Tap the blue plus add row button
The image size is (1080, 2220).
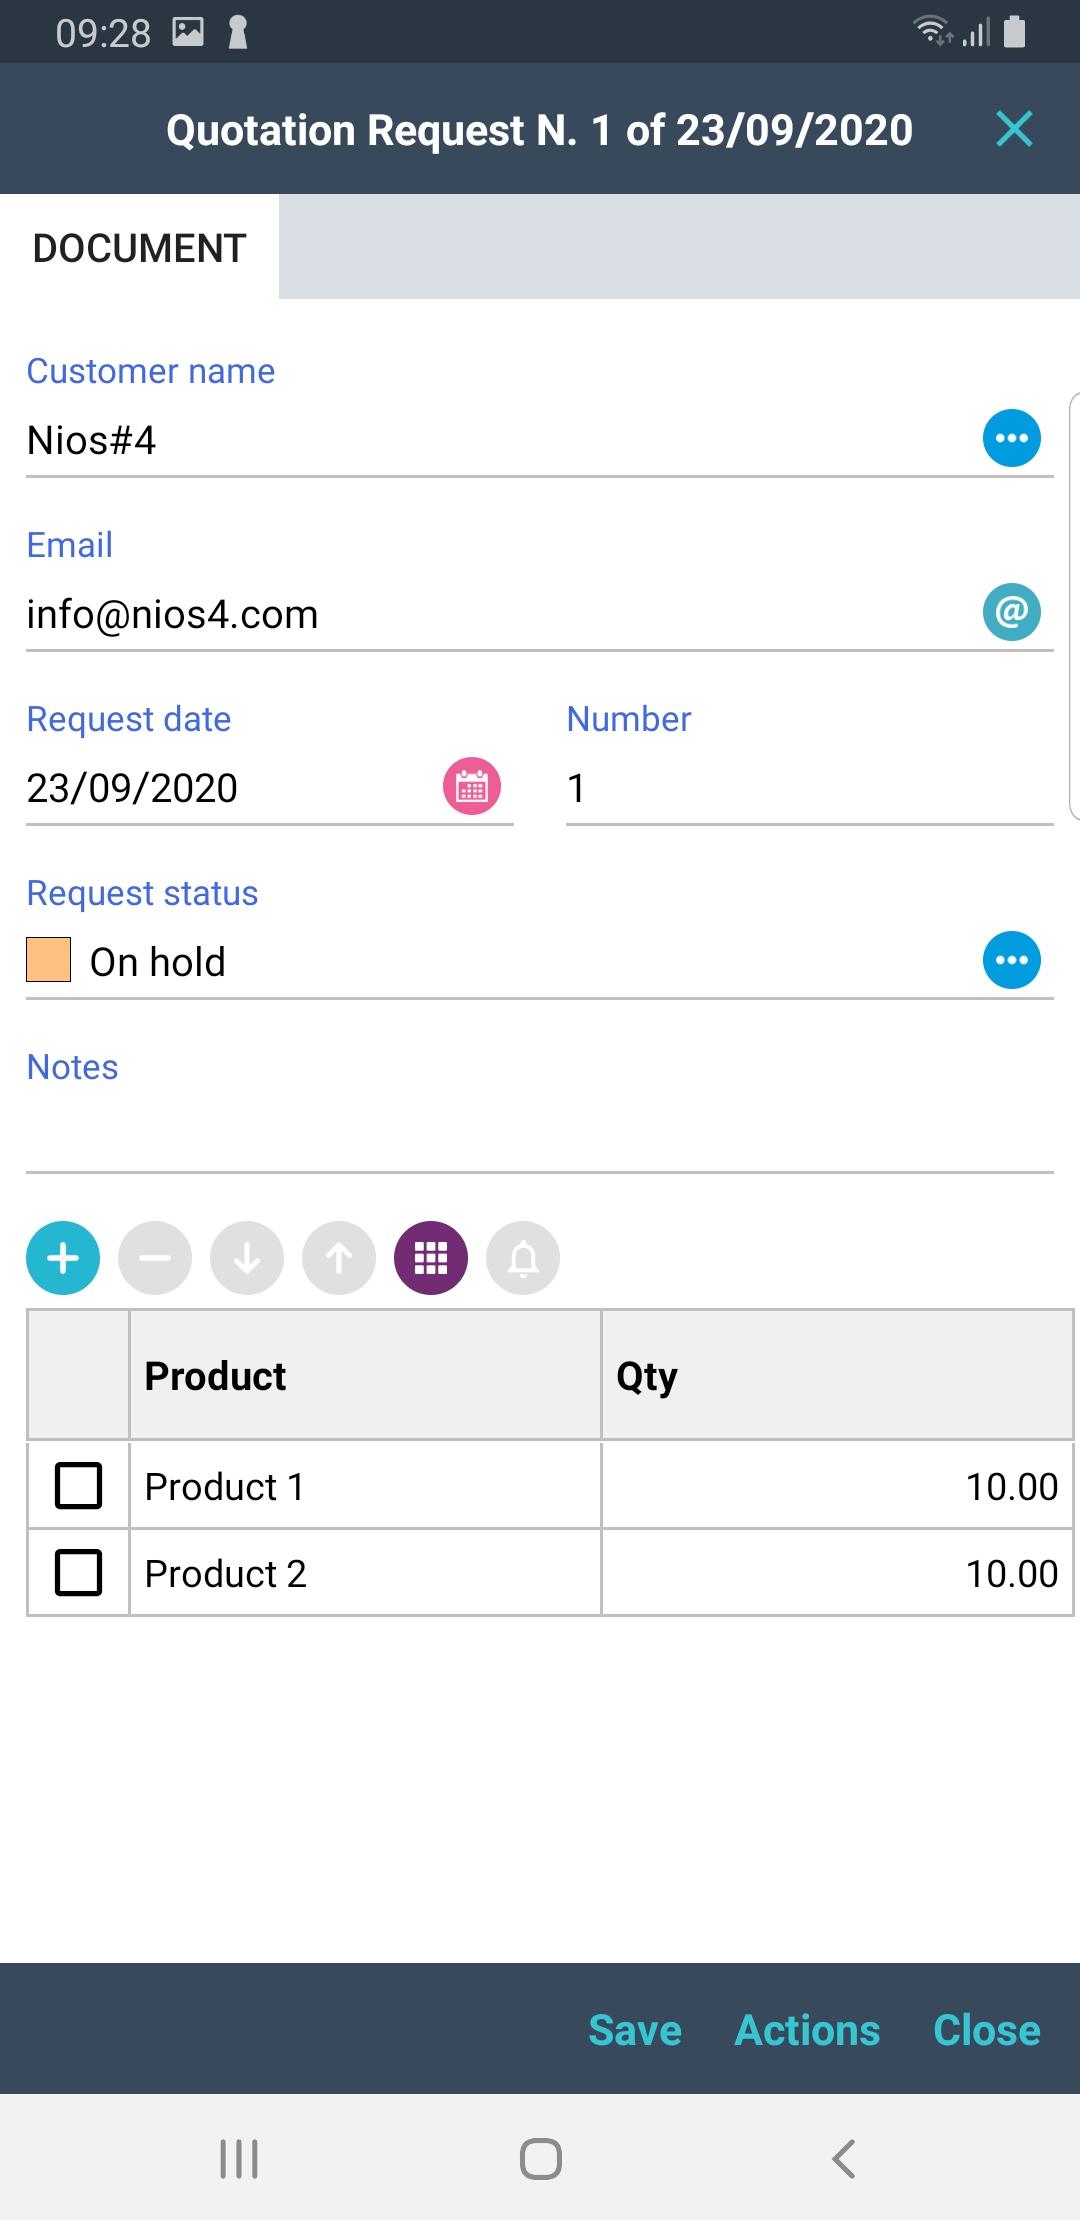pyautogui.click(x=63, y=1258)
